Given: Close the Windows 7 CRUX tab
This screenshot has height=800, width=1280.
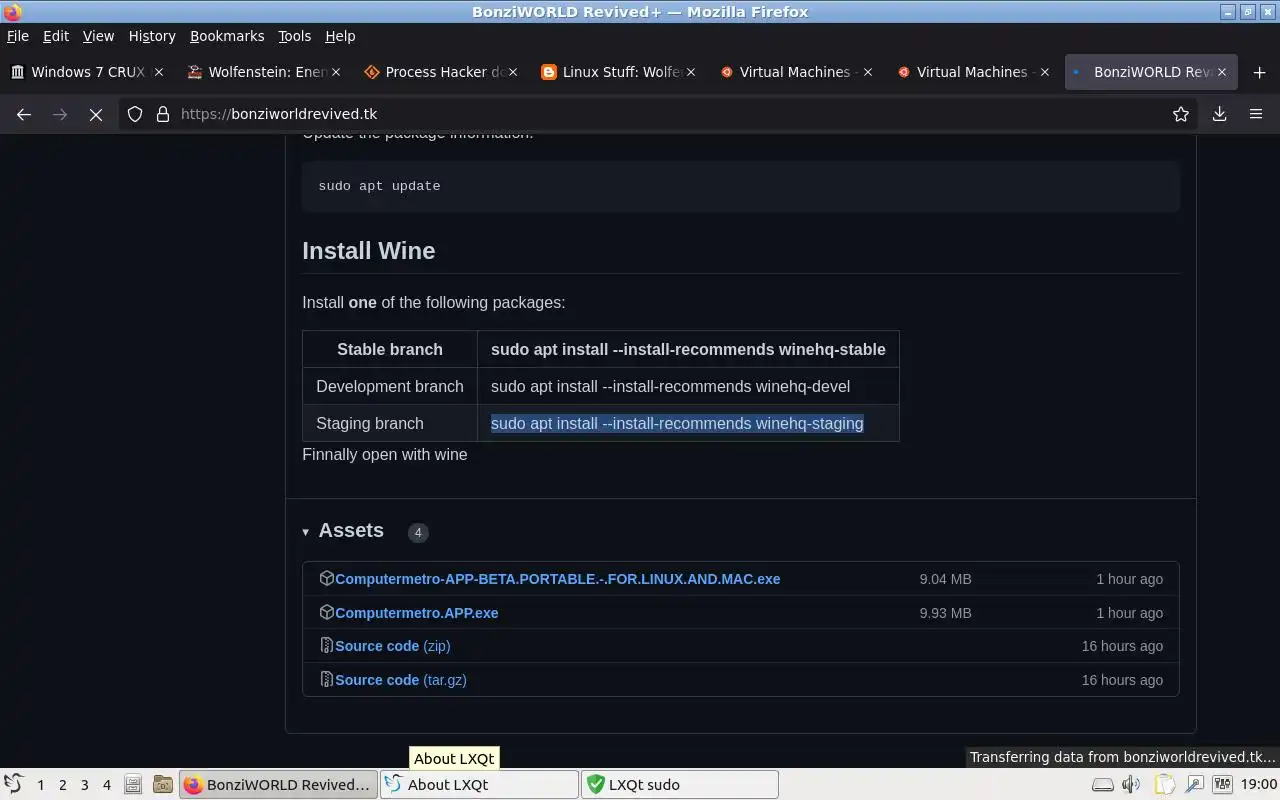Looking at the screenshot, I should coord(159,72).
